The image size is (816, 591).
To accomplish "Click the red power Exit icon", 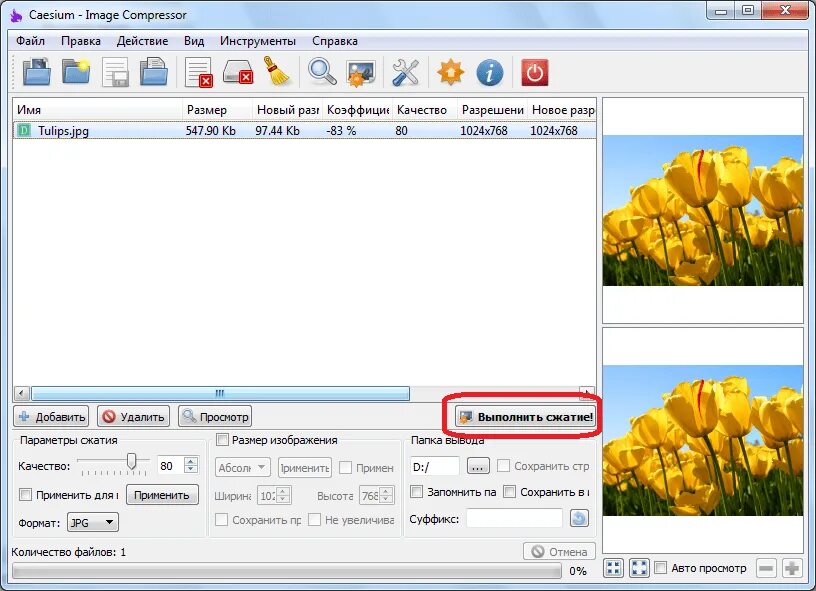I will [534, 72].
